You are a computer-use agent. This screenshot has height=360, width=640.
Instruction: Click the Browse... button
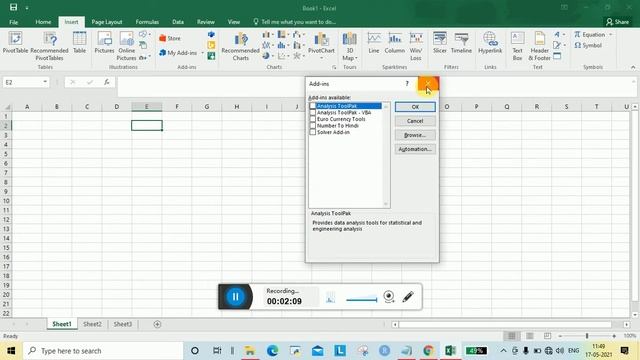click(415, 135)
